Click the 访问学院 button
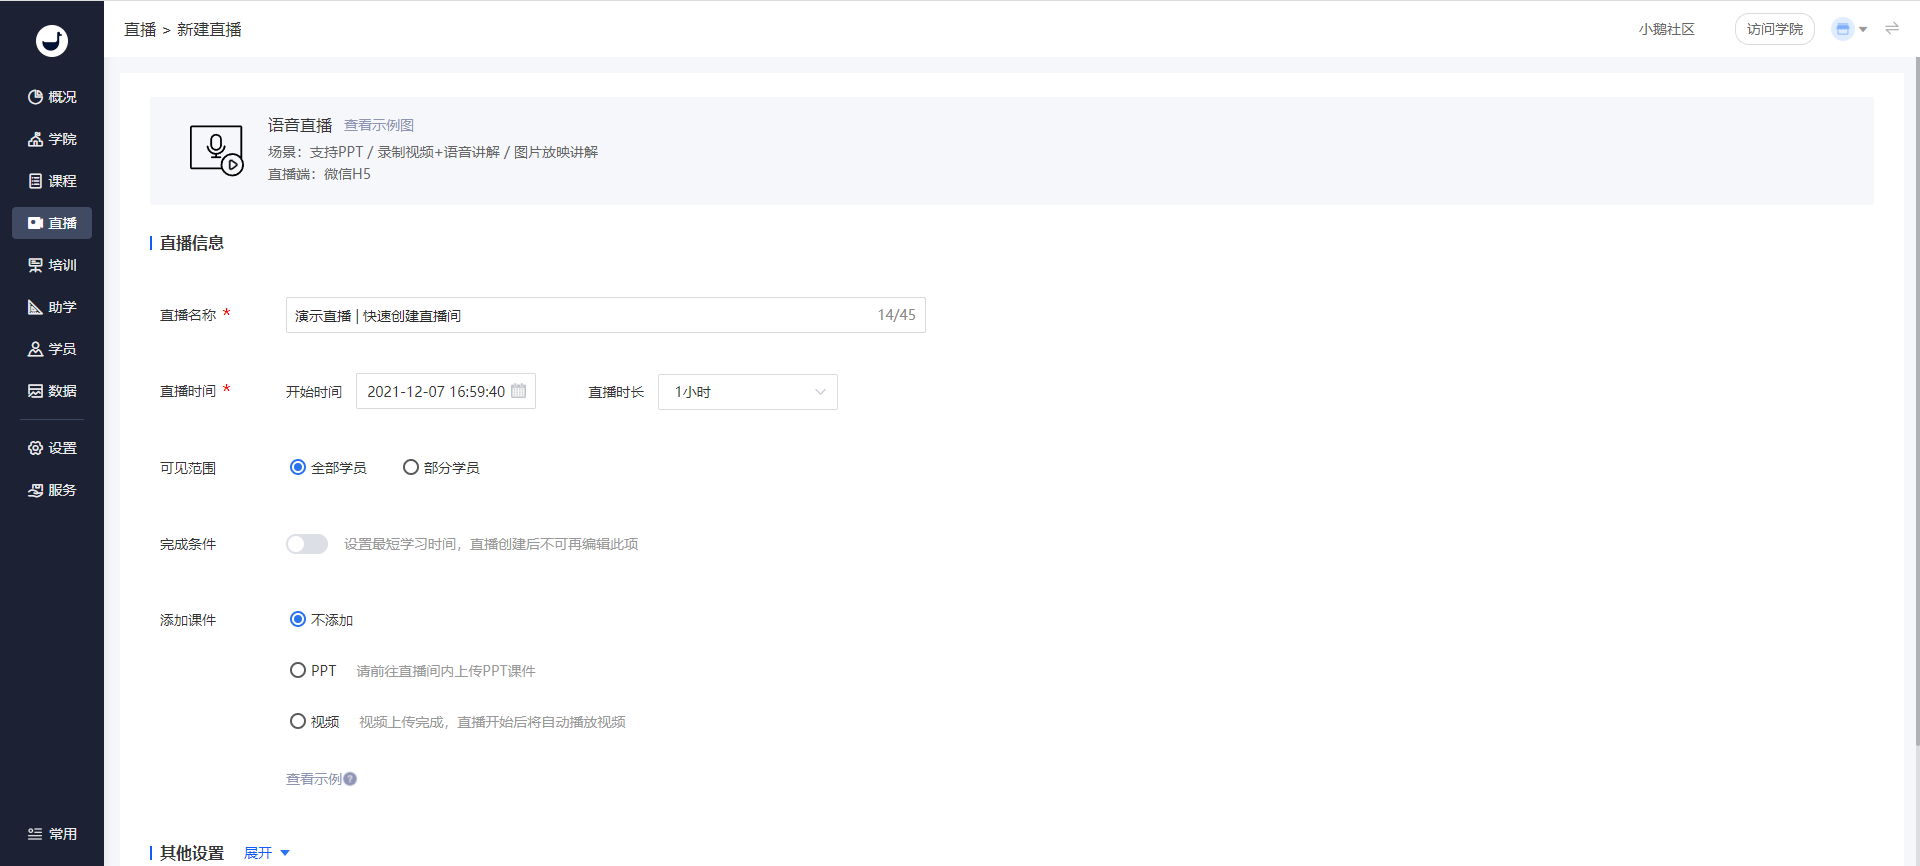 tap(1774, 29)
